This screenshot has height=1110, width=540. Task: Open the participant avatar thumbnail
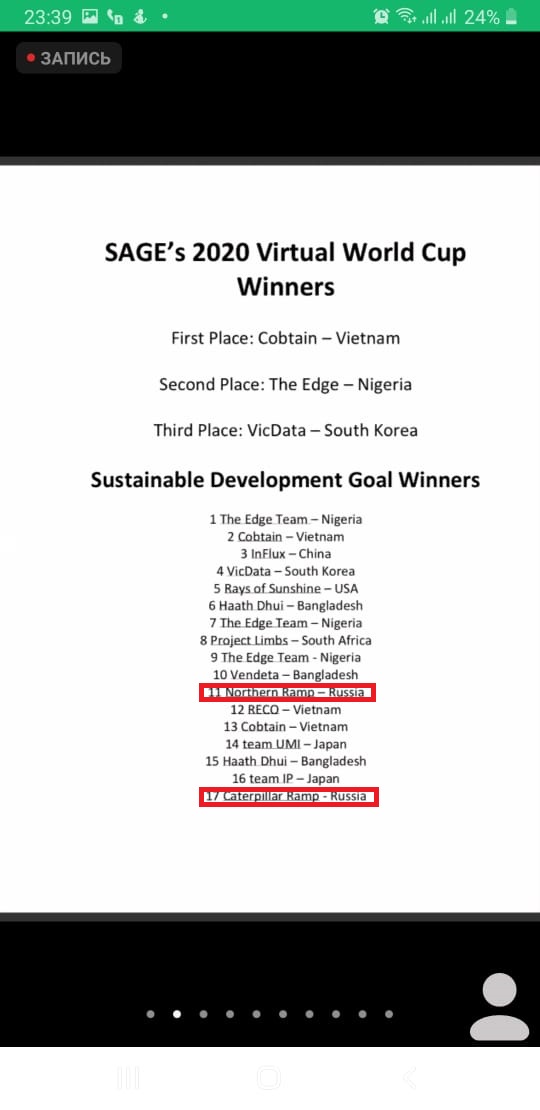pyautogui.click(x=500, y=1007)
